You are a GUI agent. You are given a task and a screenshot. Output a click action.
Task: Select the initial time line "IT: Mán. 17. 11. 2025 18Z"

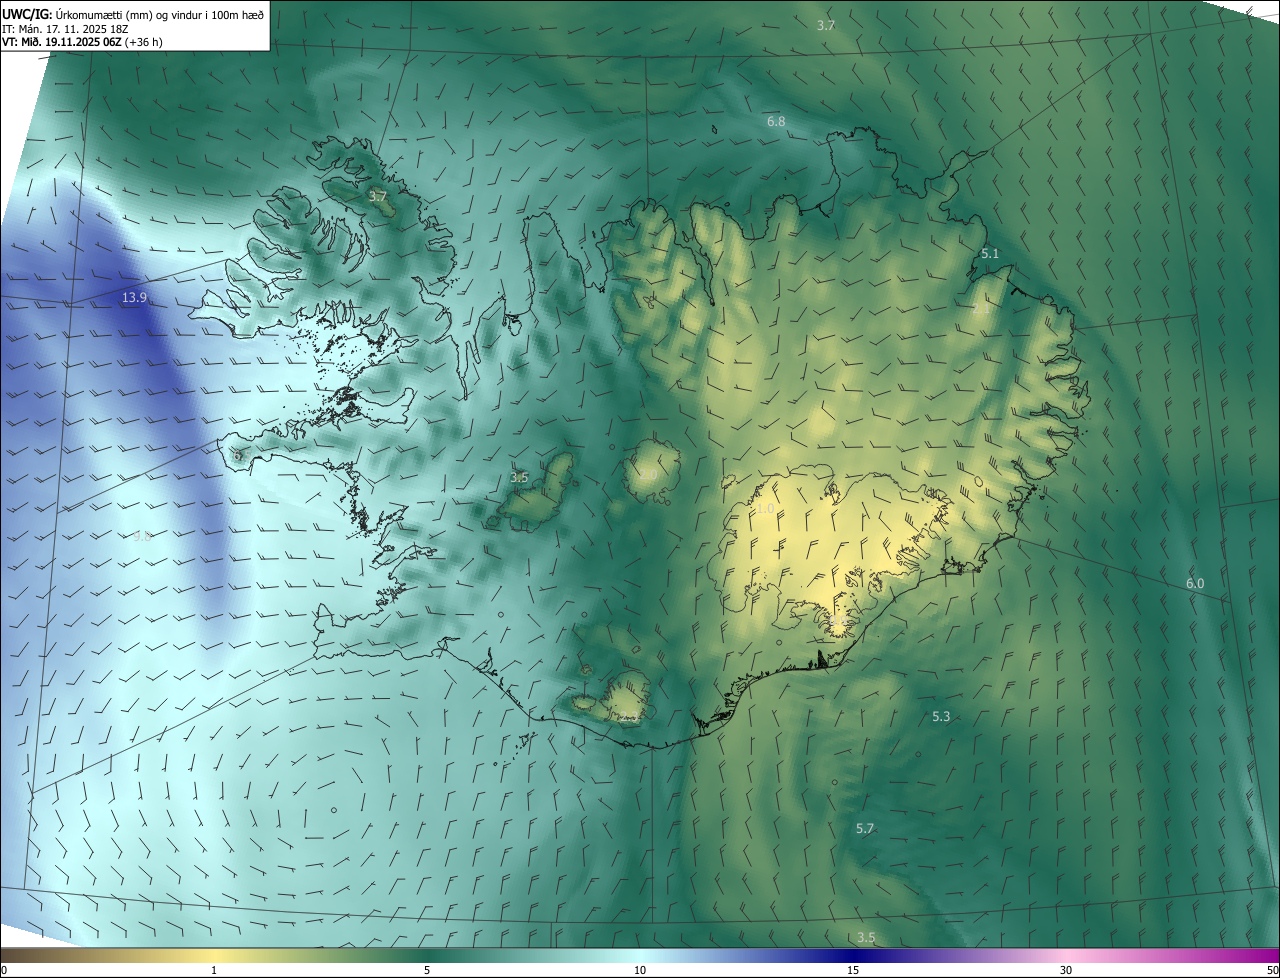[x=65, y=29]
